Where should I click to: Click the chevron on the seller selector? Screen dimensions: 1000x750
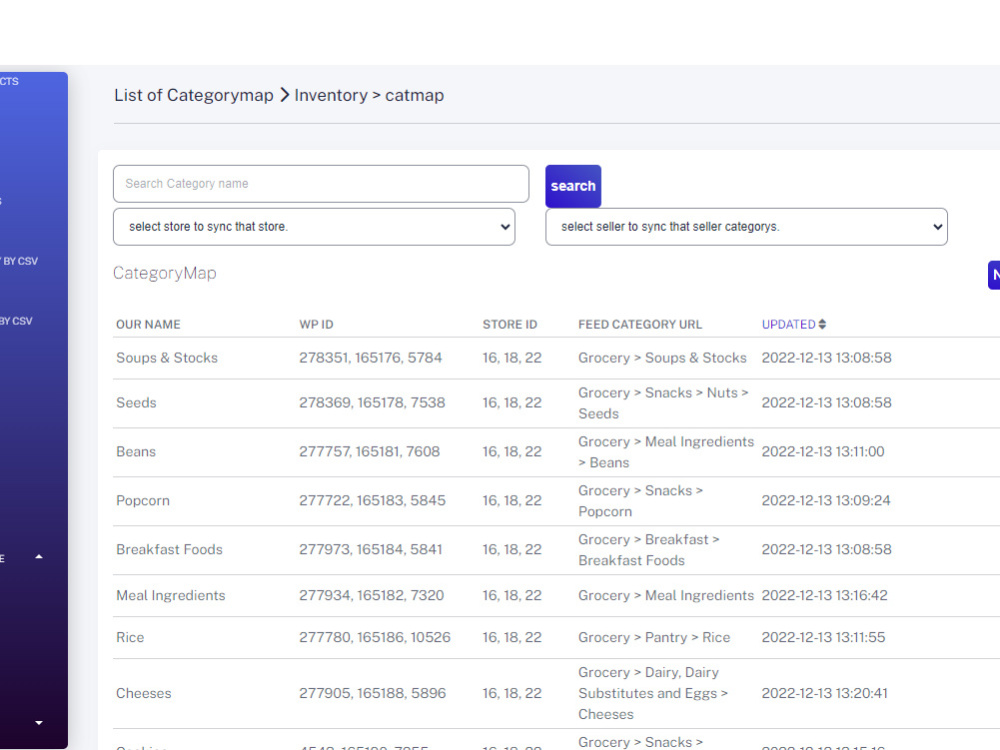pyautogui.click(x=936, y=227)
